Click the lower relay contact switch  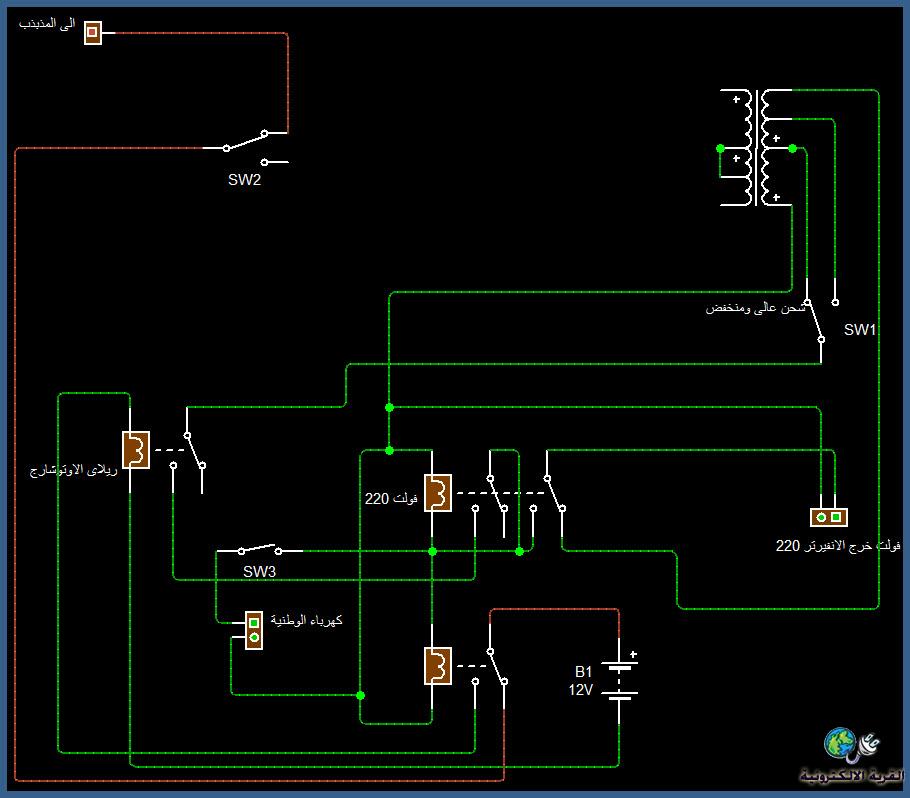tap(490, 666)
